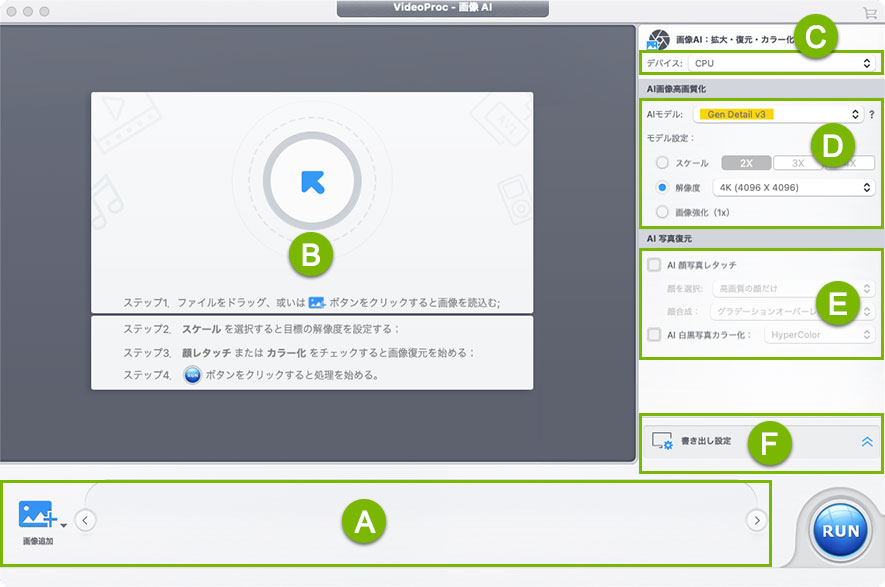Screen dimensions: 885x587
Task: Choose the 2X scale button
Action: [x=746, y=163]
